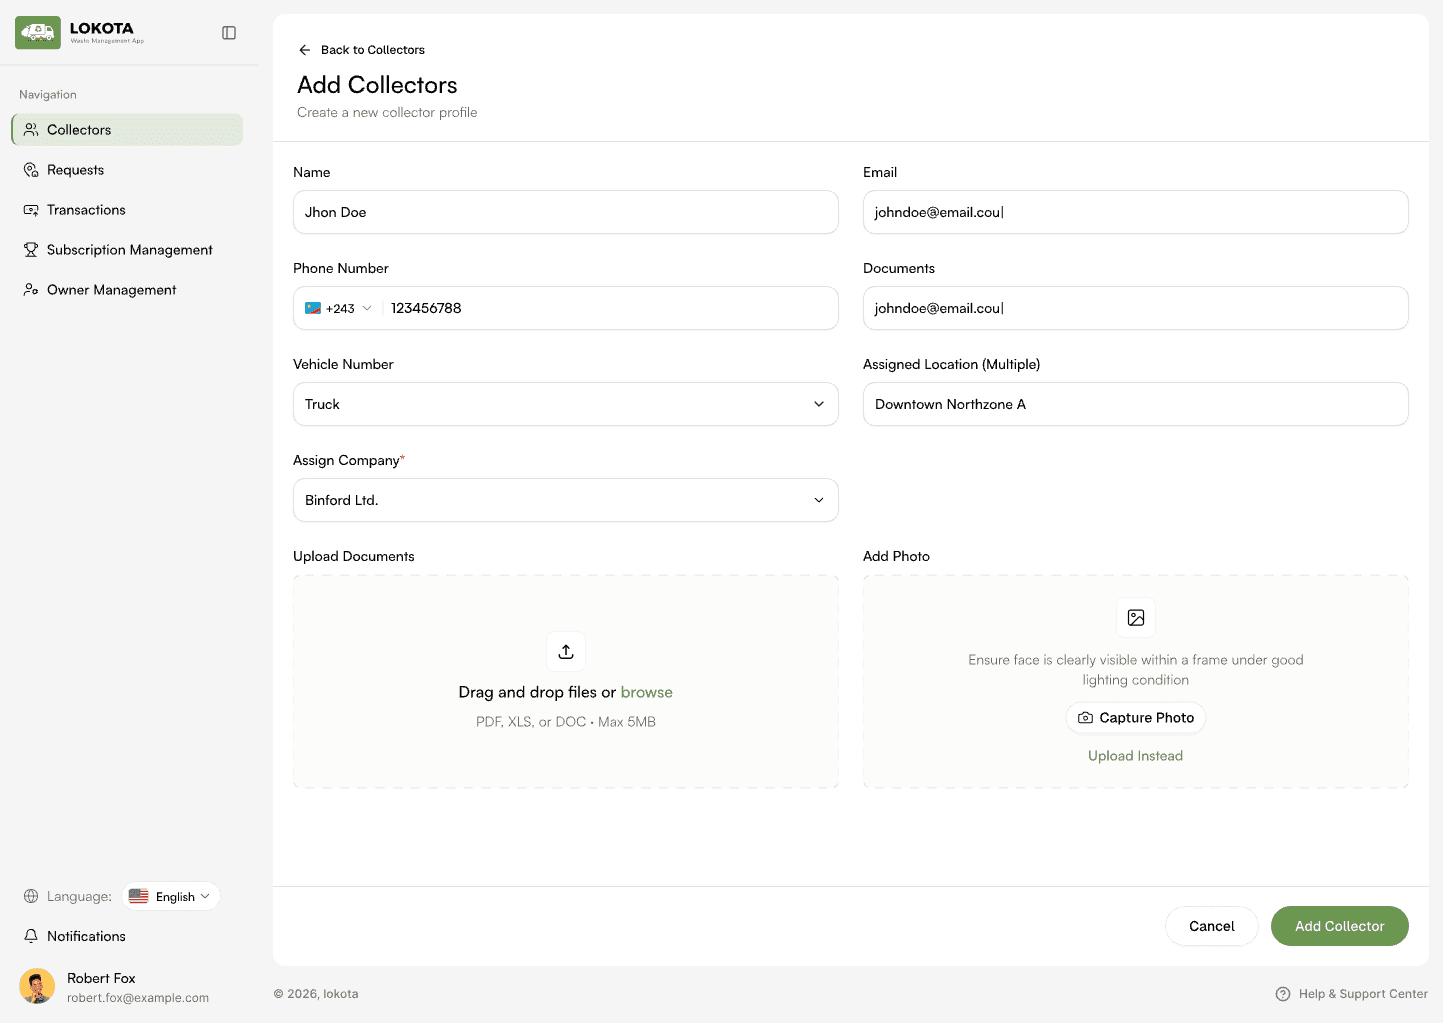Viewport: 1443px width, 1023px height.
Task: Click the Requests sidebar icon
Action: tap(31, 170)
